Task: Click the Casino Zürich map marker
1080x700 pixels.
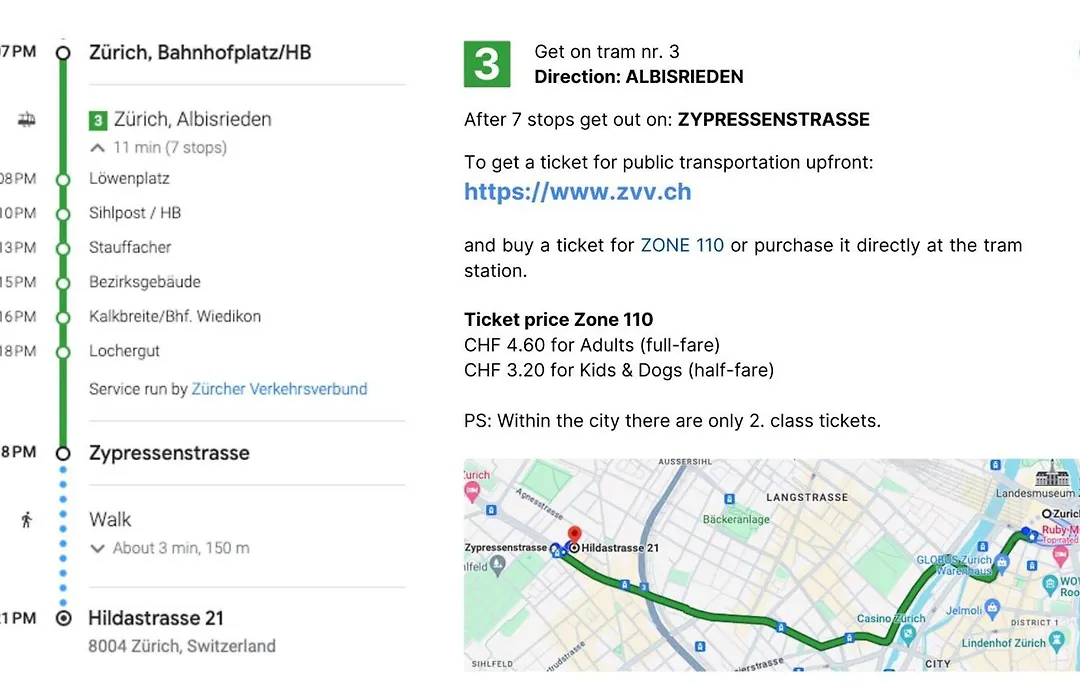Action: 908,635
